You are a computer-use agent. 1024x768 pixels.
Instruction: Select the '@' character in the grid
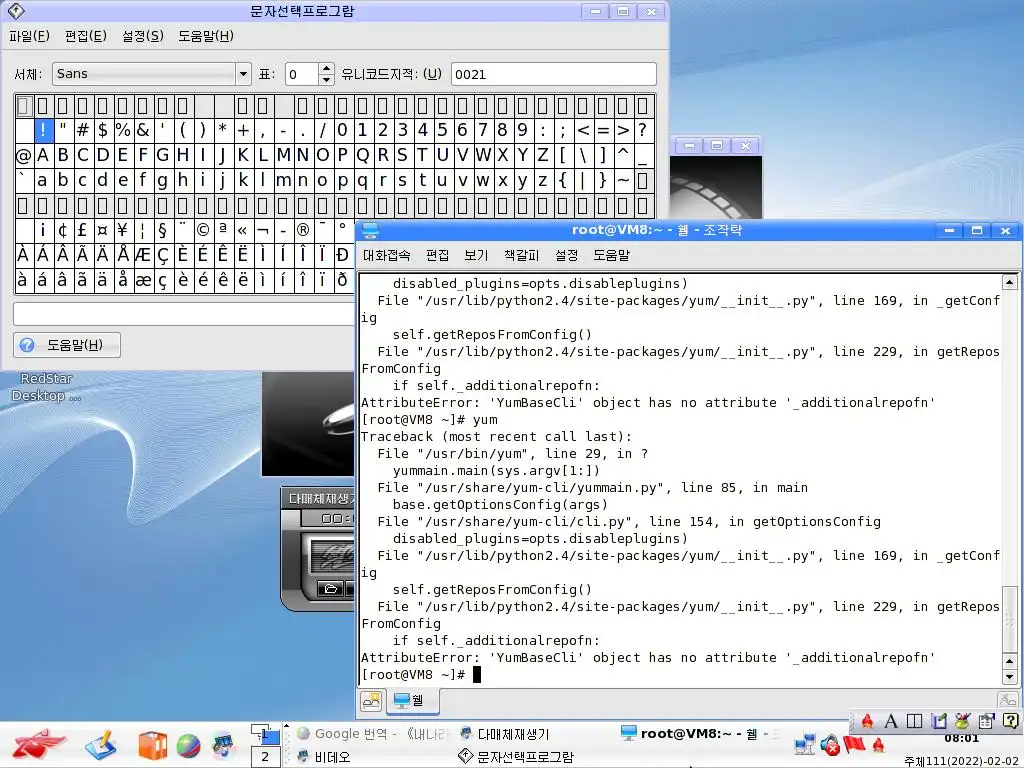point(23,155)
